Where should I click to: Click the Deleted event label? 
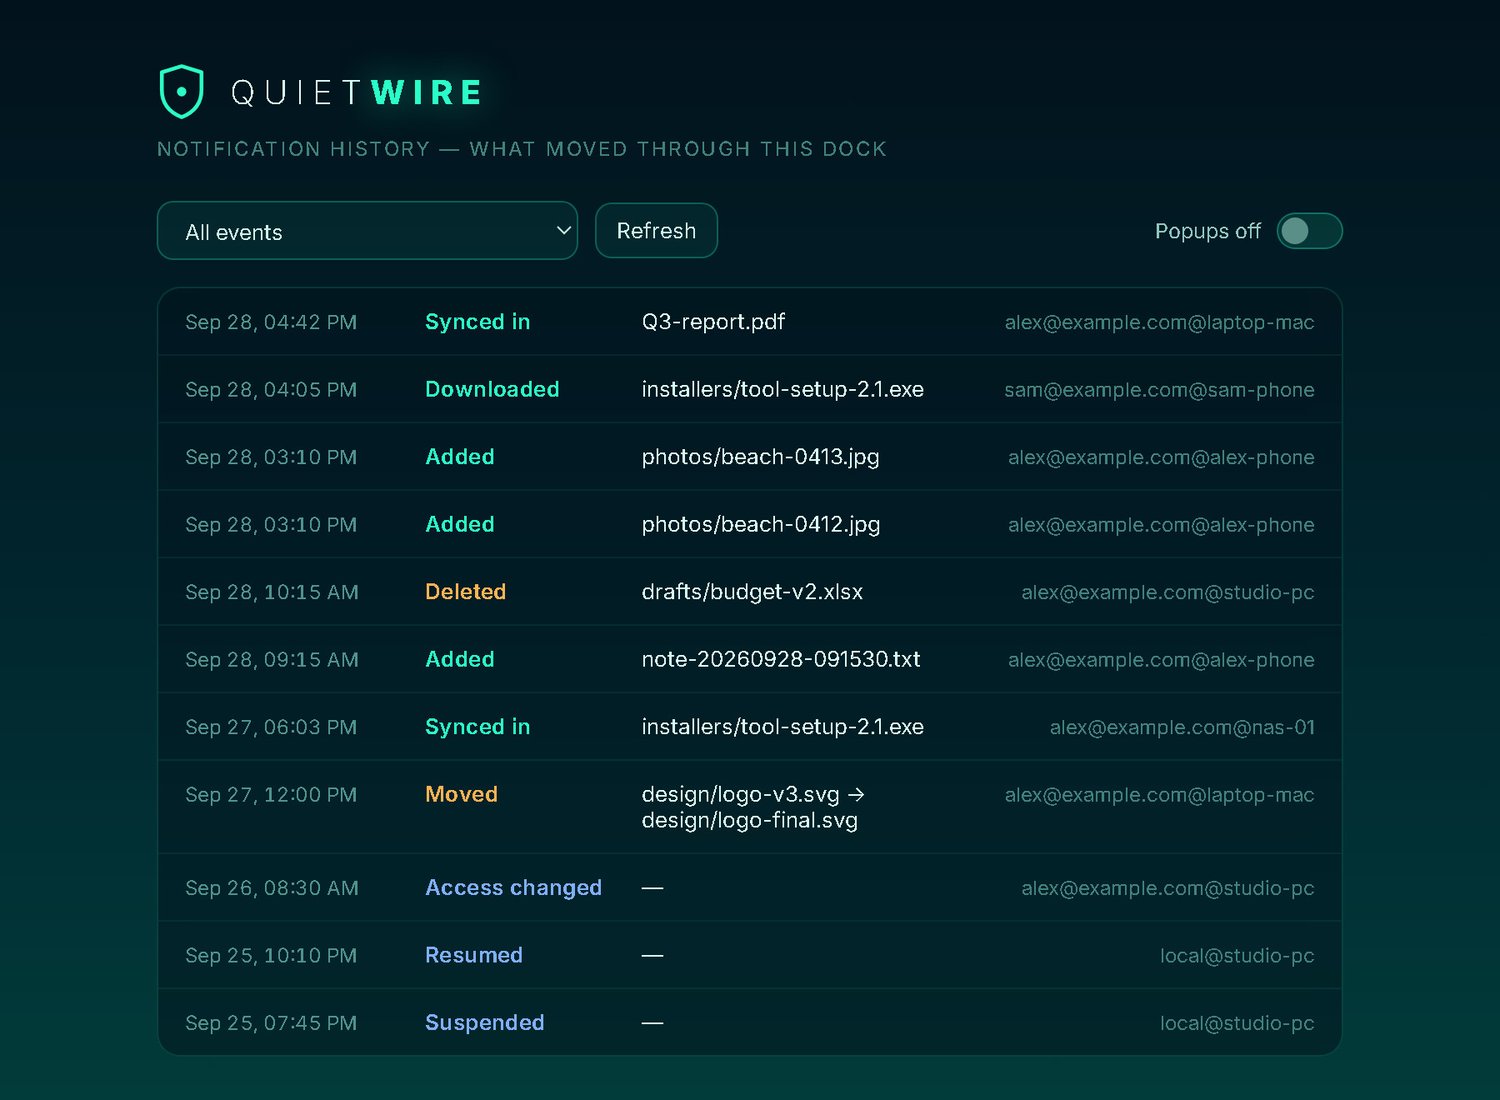click(x=466, y=592)
